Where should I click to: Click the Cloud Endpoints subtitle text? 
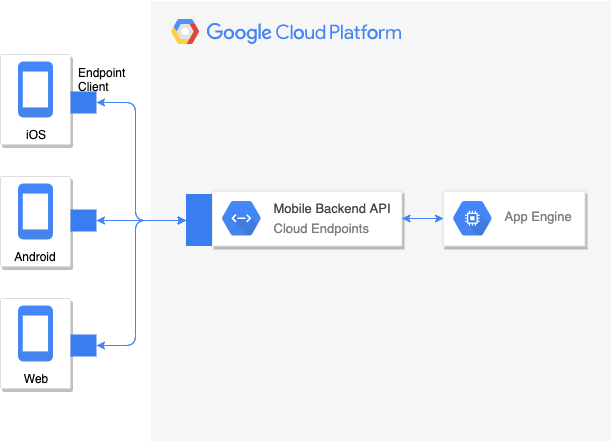tap(321, 229)
